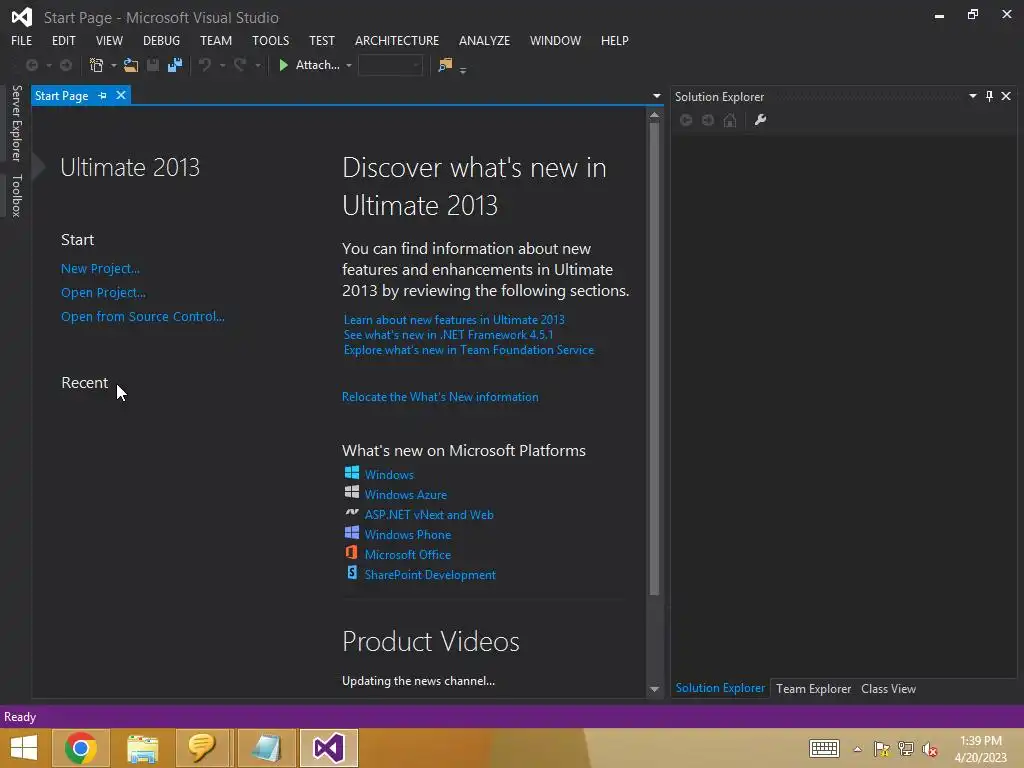1024x768 pixels.
Task: Click the Save toolbar icon
Action: (x=153, y=65)
